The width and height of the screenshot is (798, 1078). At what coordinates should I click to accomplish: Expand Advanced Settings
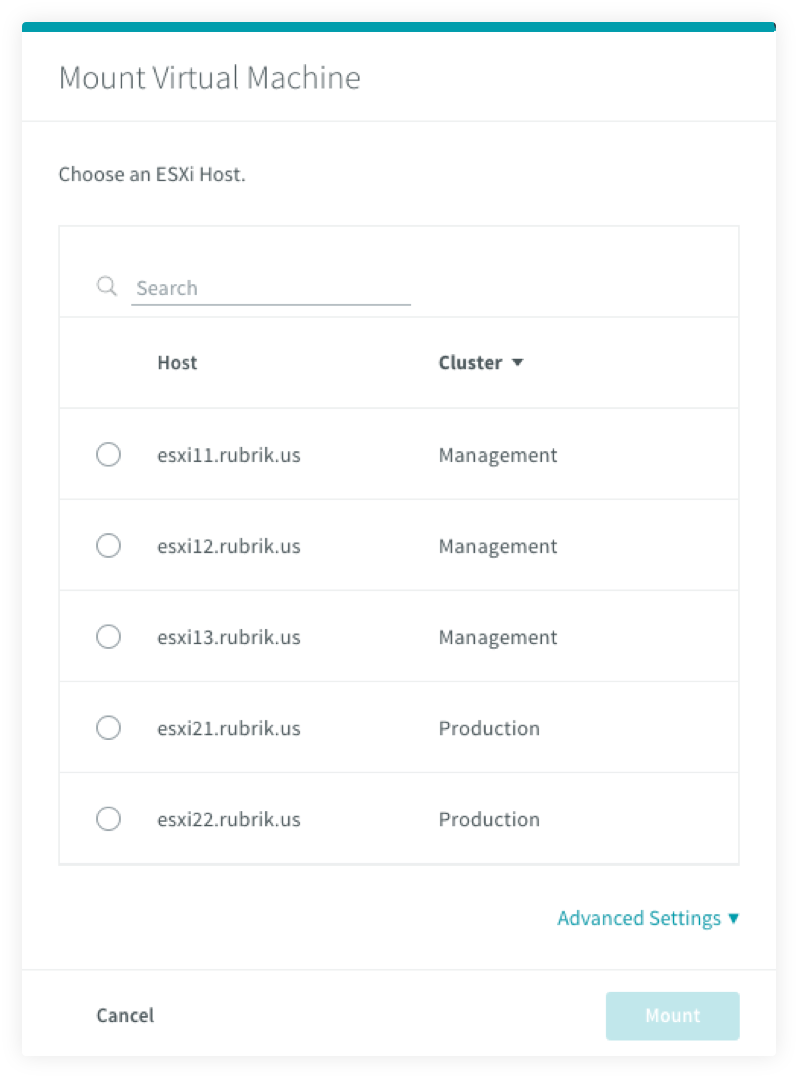pyautogui.click(x=648, y=918)
